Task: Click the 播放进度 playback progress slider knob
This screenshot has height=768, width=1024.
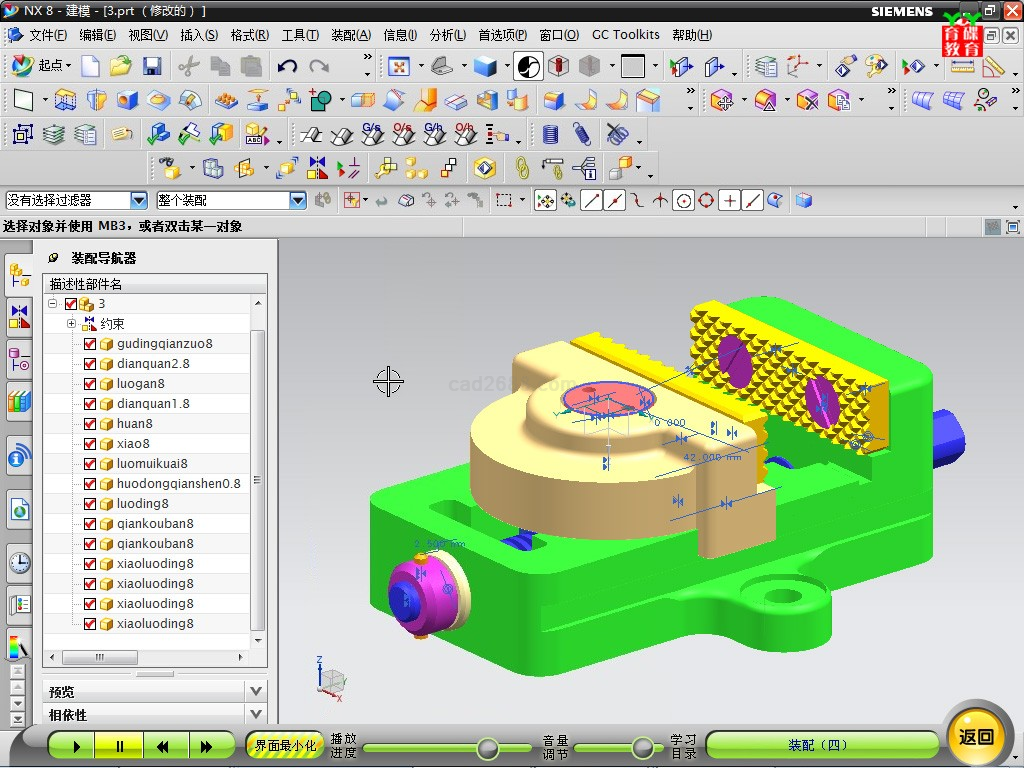Action: [x=488, y=747]
